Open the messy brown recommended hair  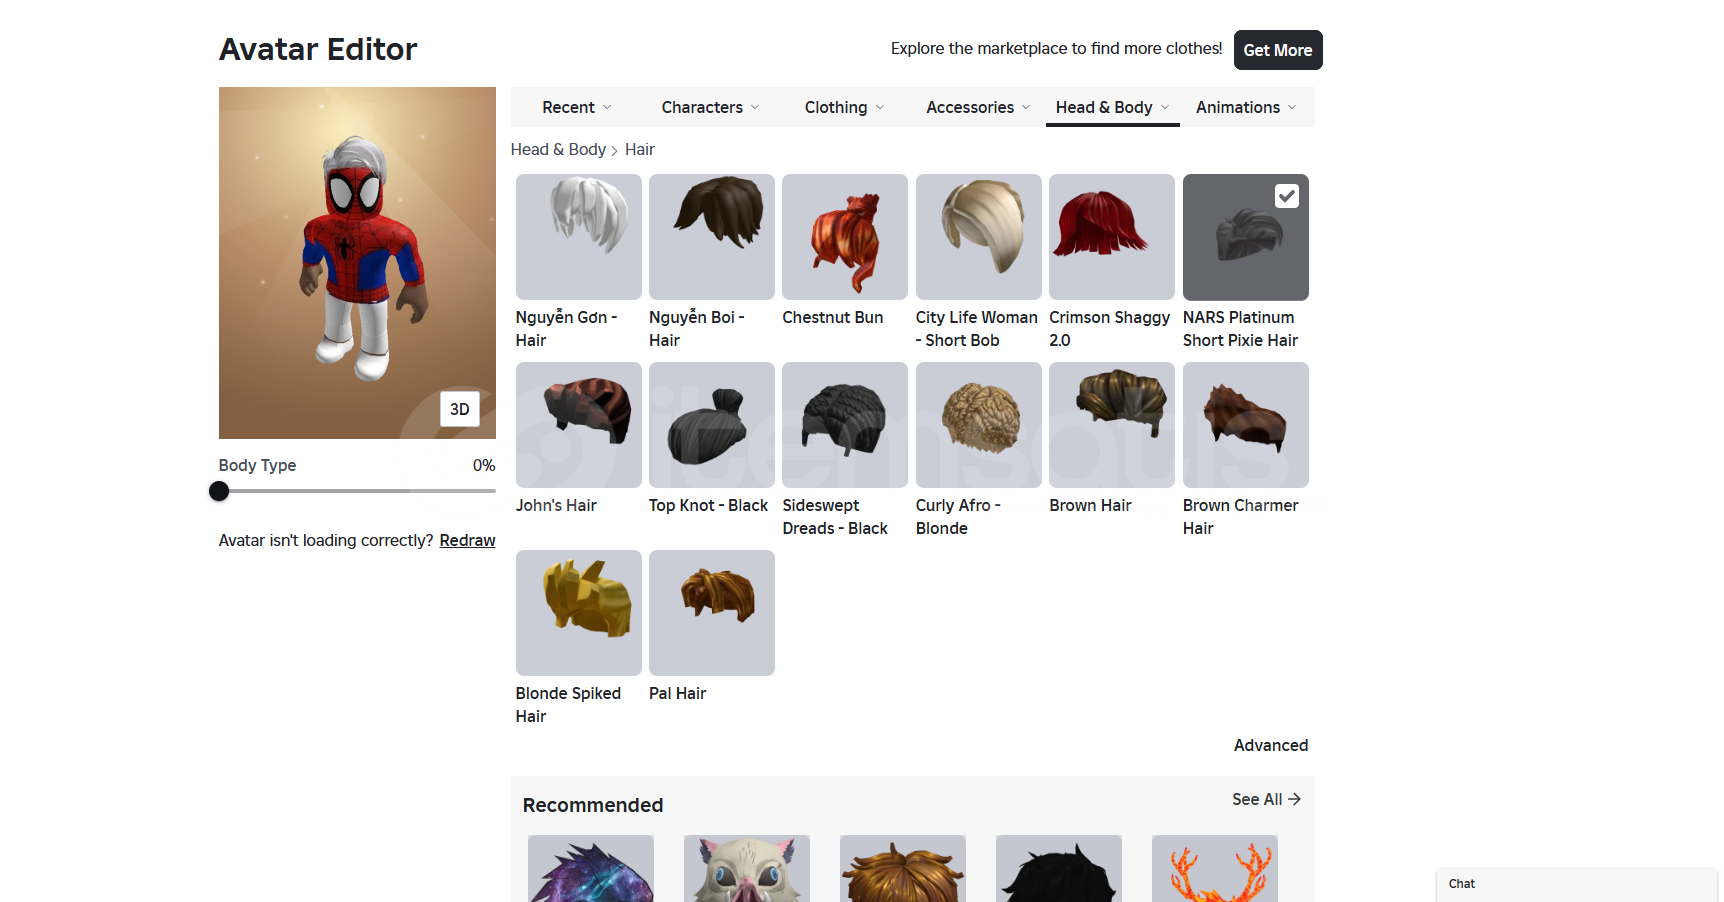point(903,869)
